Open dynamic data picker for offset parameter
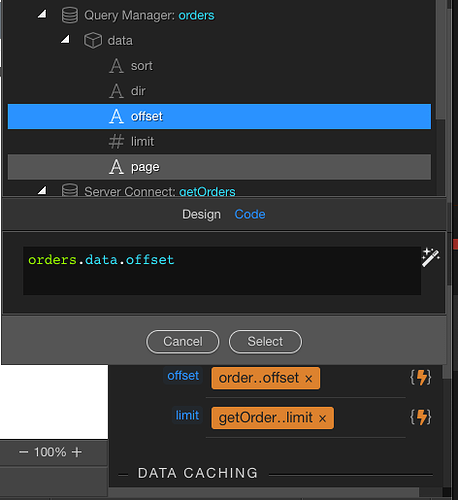This screenshot has width=458, height=500. click(421, 378)
